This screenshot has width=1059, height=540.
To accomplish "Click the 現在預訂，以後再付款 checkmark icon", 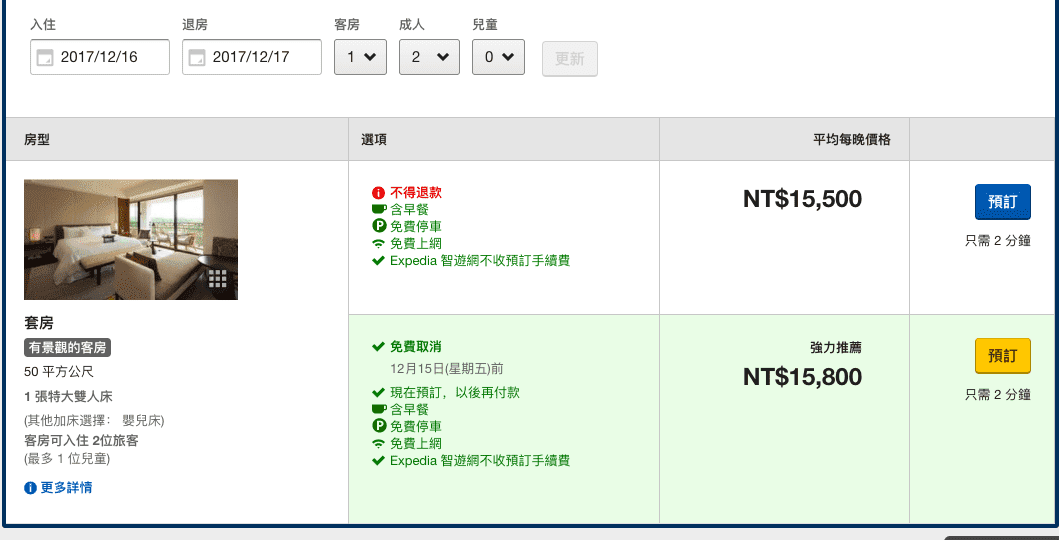I will (x=378, y=392).
